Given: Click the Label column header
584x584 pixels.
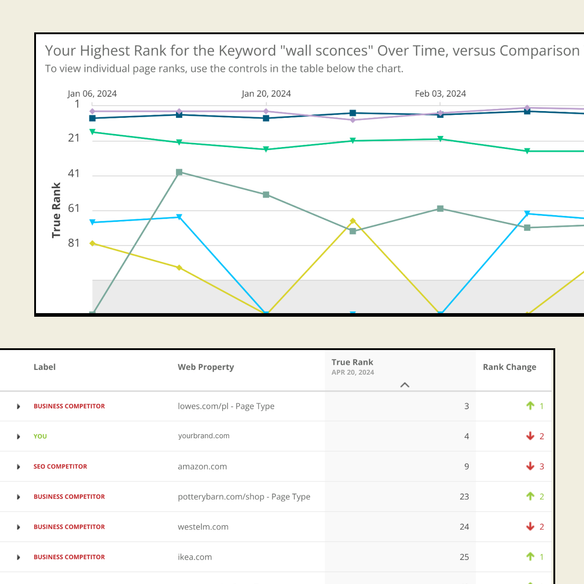Looking at the screenshot, I should [x=44, y=367].
